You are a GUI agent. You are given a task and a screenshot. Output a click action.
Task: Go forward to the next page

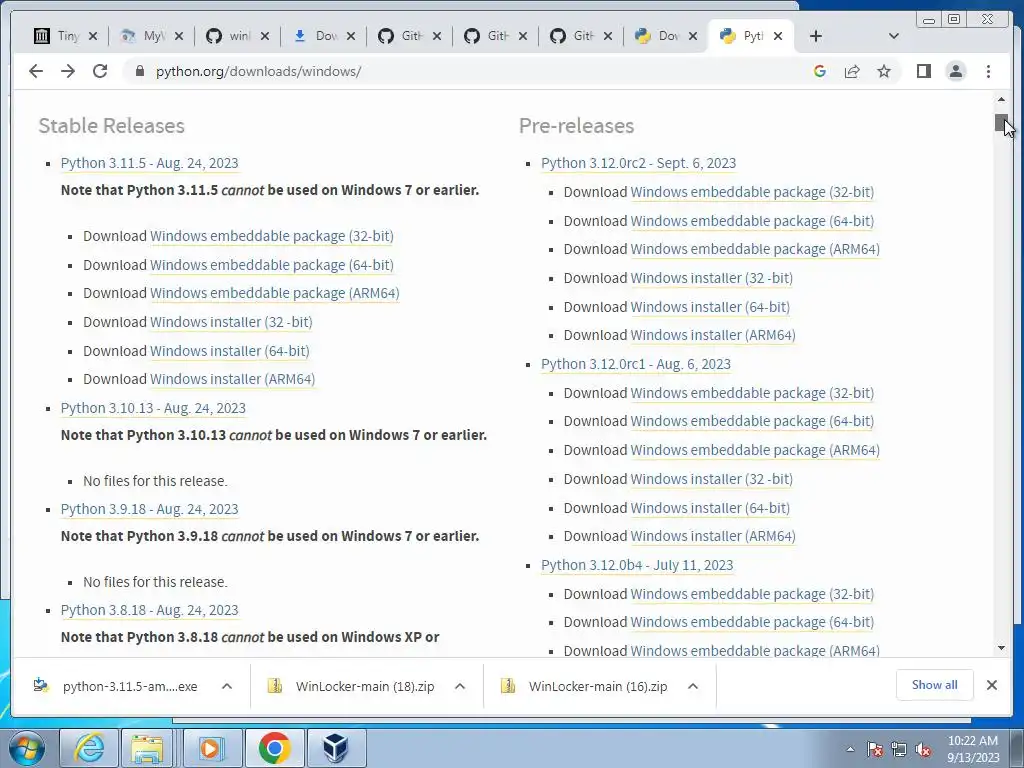tap(68, 71)
